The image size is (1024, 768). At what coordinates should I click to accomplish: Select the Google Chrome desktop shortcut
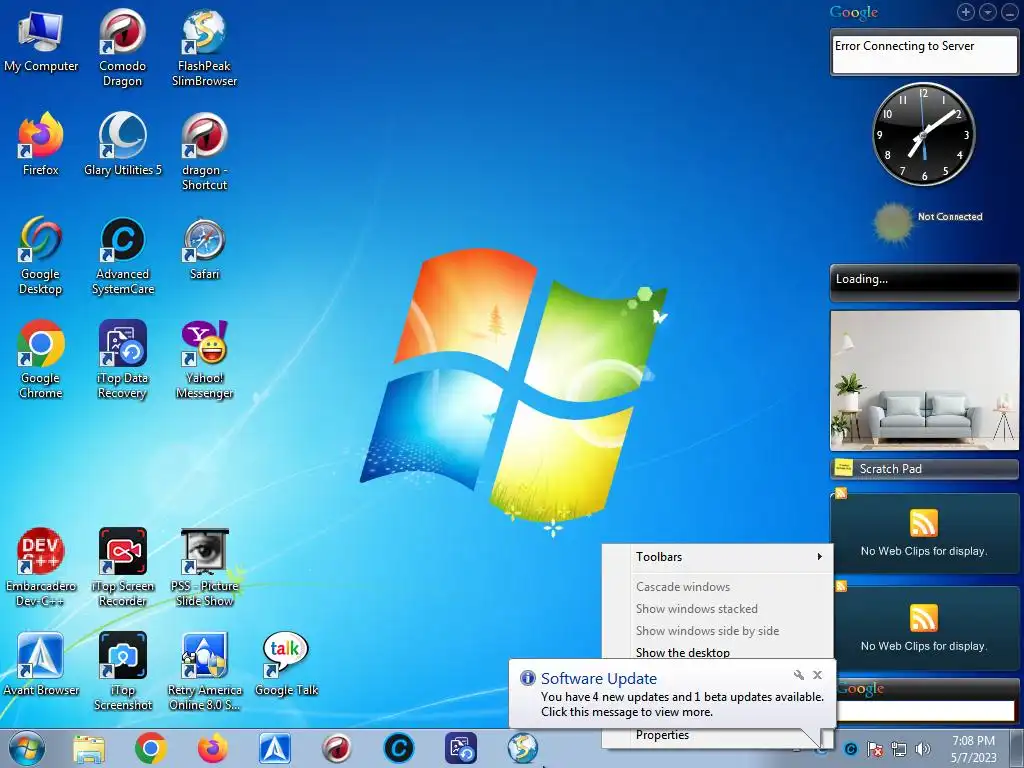tap(40, 359)
